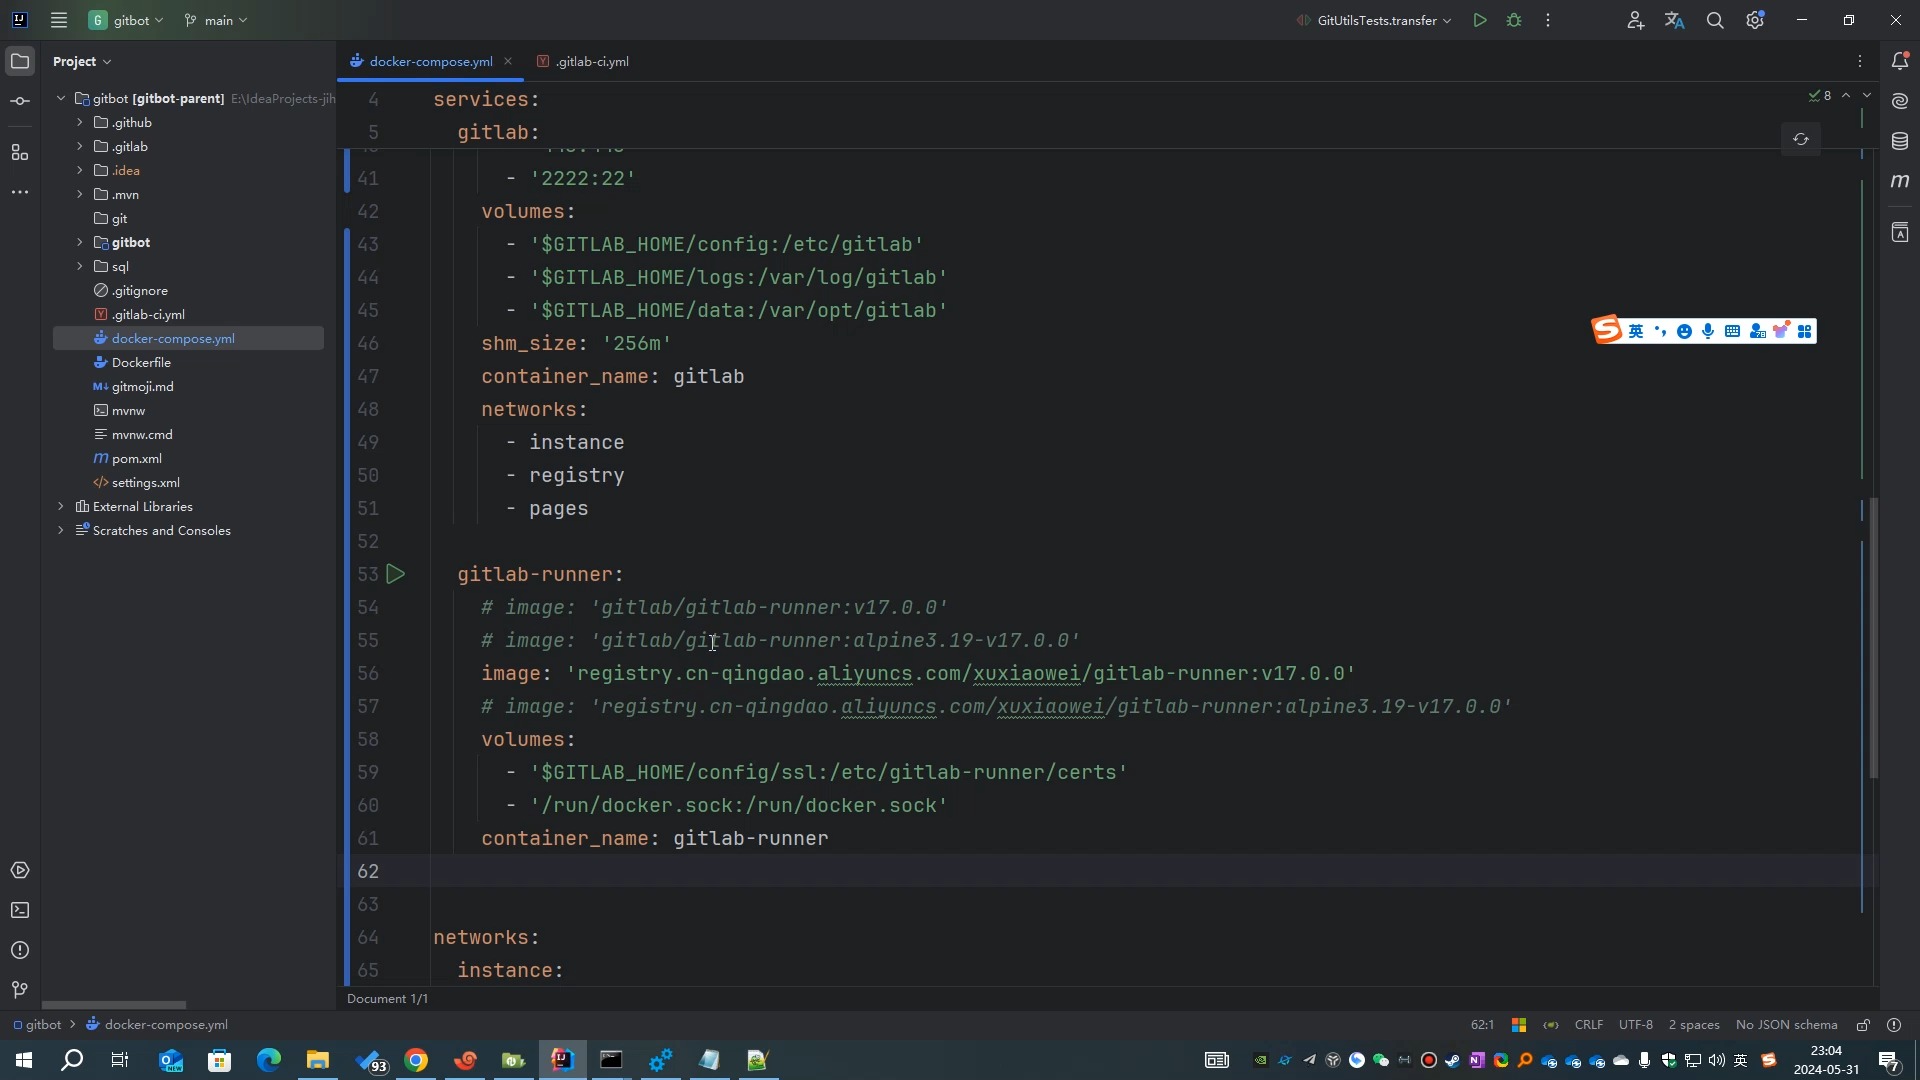Open the main hamburger menu

(59, 20)
